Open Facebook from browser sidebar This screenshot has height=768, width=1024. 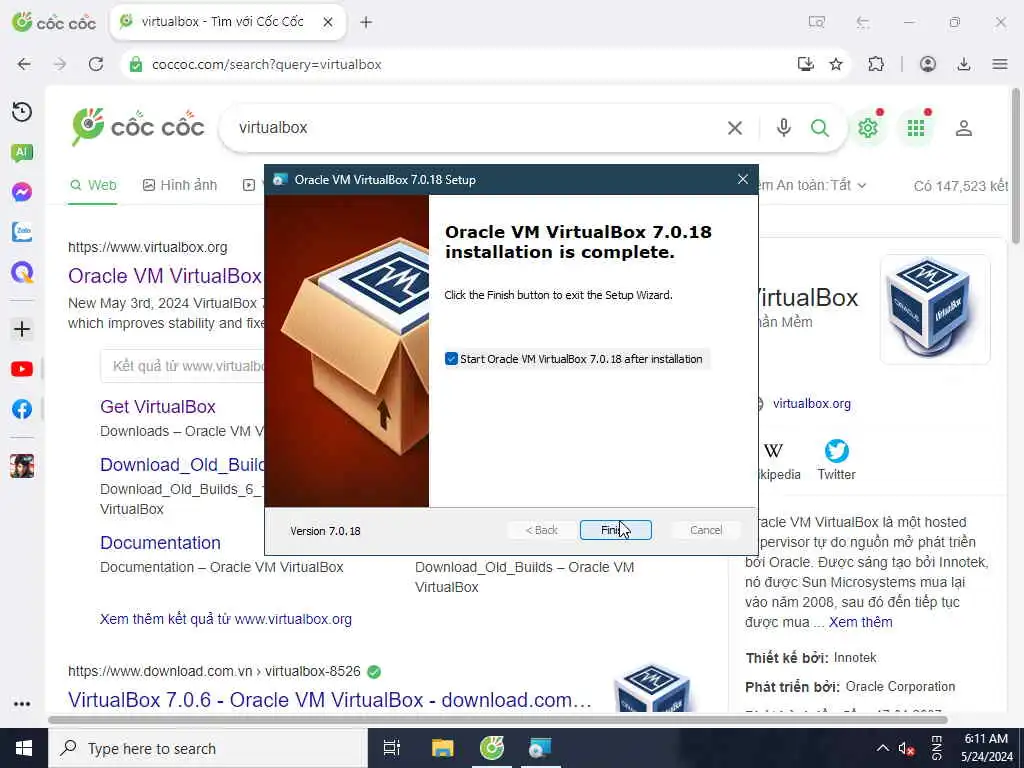click(x=22, y=409)
